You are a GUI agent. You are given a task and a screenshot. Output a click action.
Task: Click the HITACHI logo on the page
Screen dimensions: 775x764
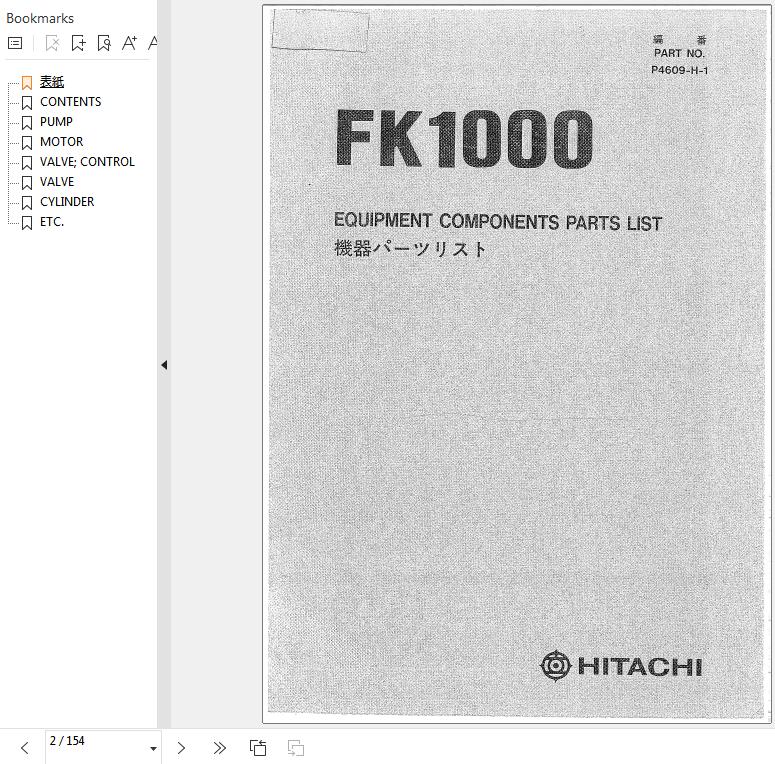tap(621, 666)
